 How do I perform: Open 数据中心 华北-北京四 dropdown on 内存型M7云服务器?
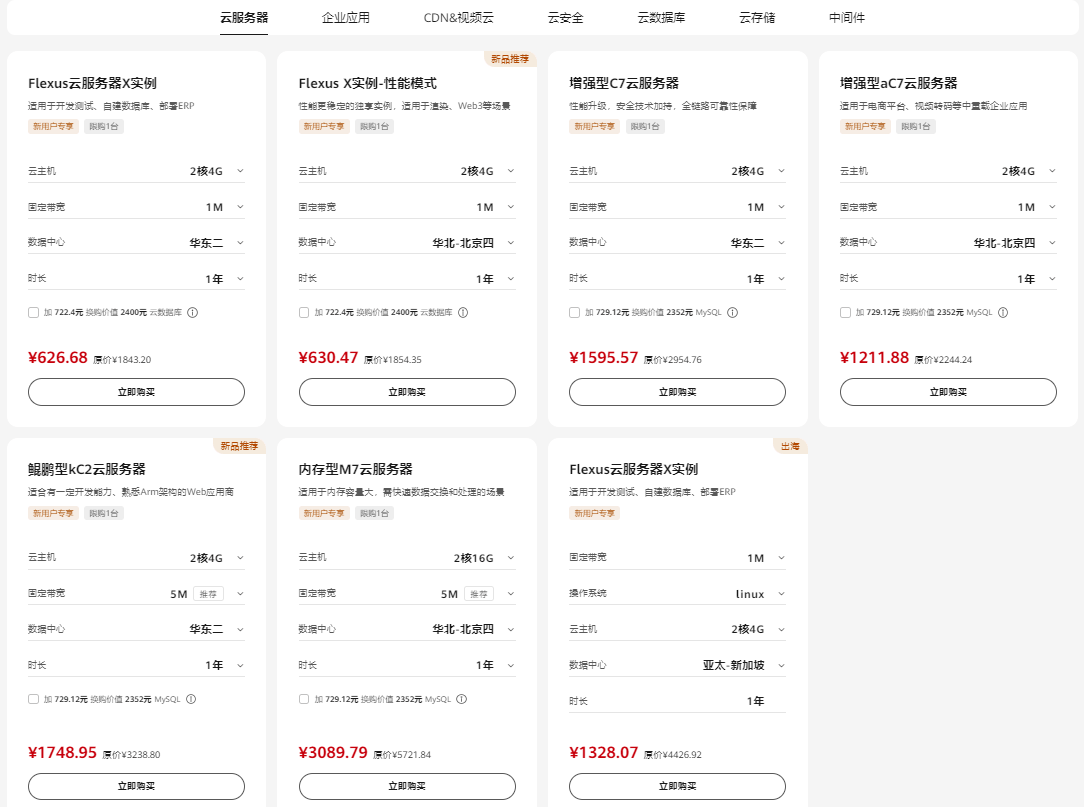point(407,629)
